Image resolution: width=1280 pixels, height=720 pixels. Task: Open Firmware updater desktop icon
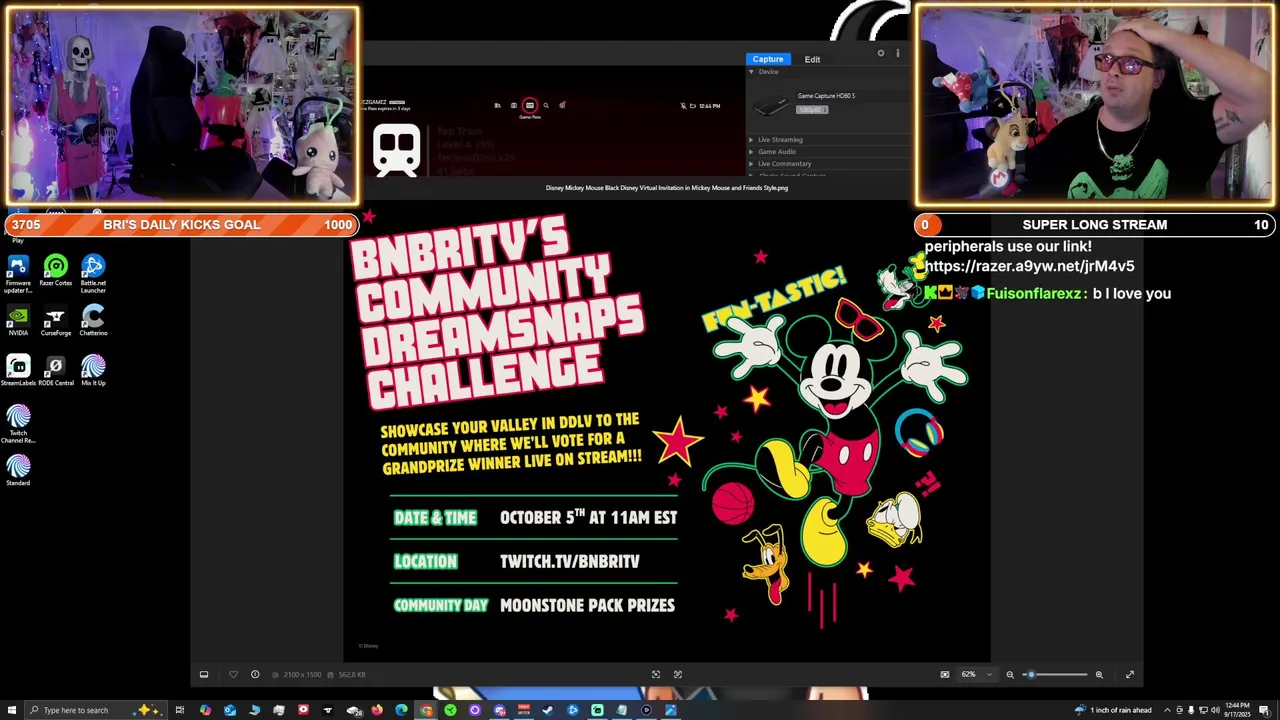18,274
